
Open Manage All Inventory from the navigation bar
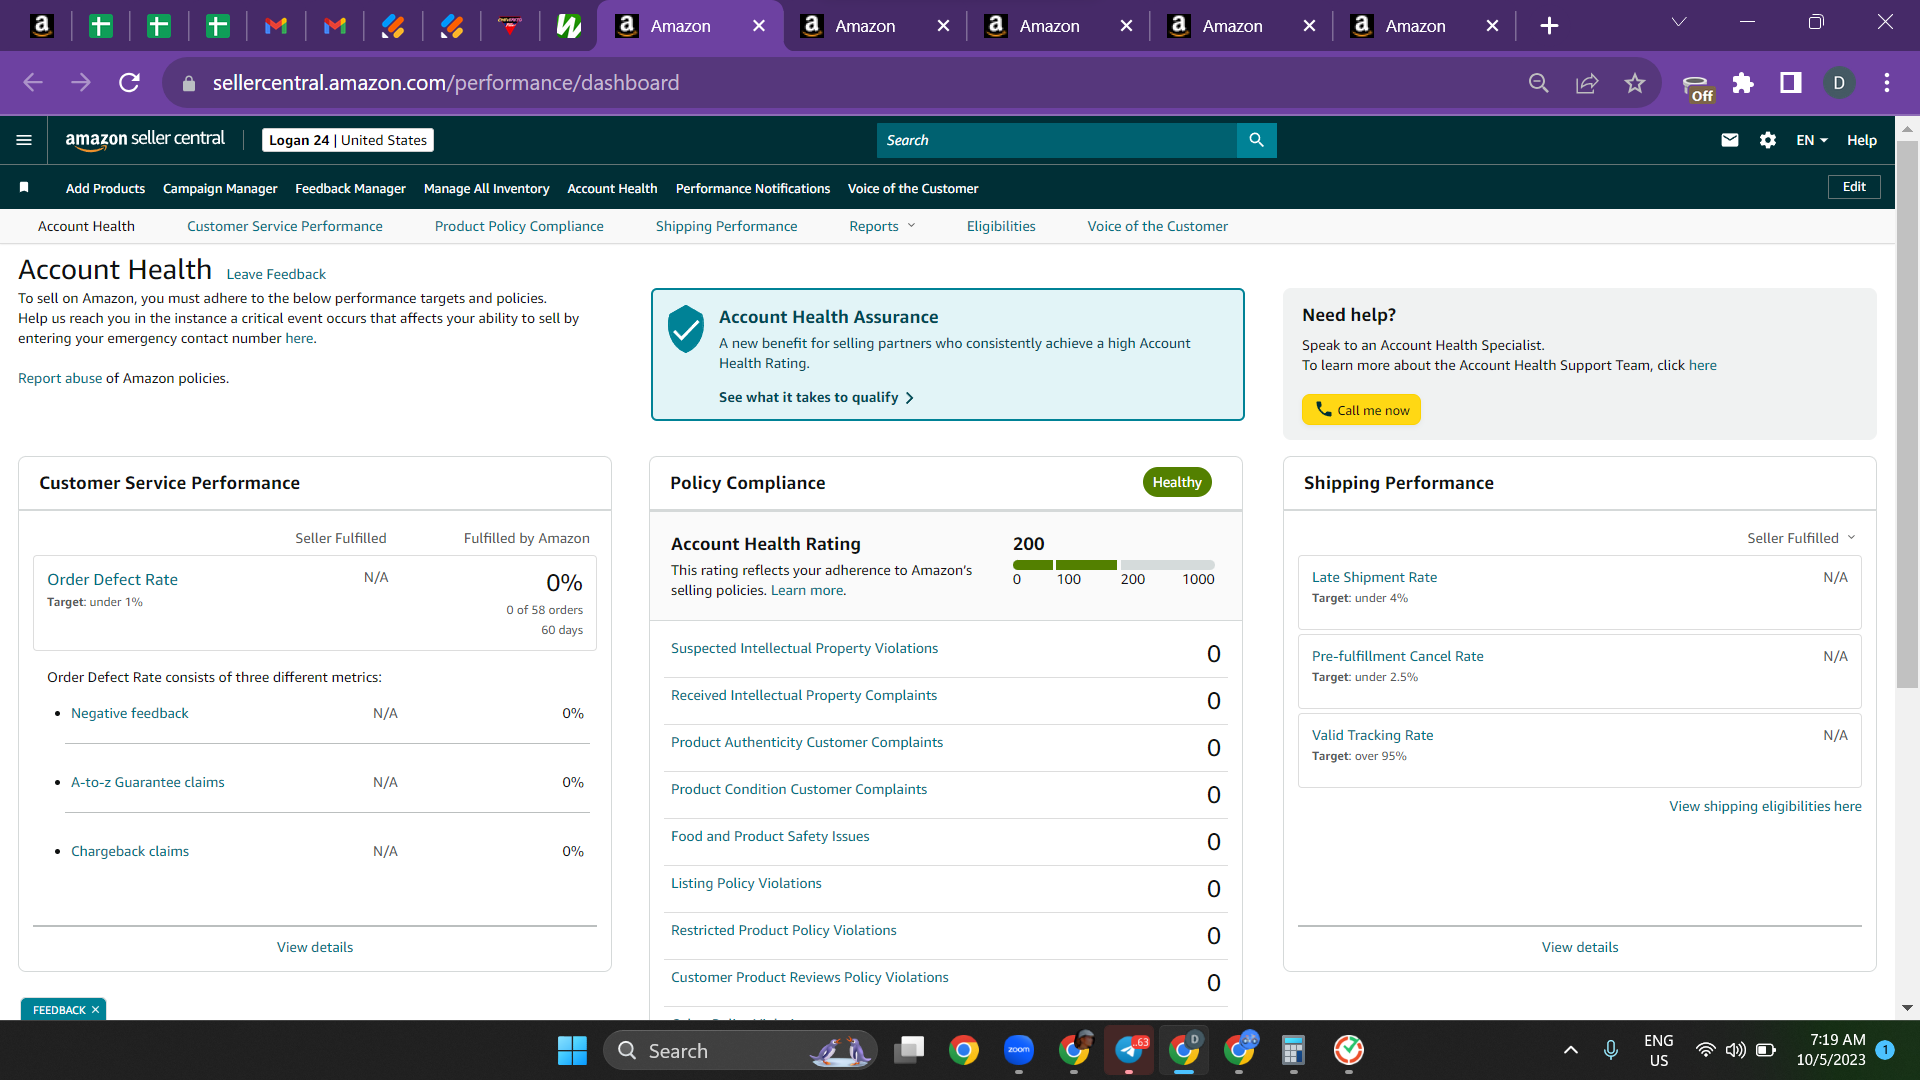coord(486,189)
